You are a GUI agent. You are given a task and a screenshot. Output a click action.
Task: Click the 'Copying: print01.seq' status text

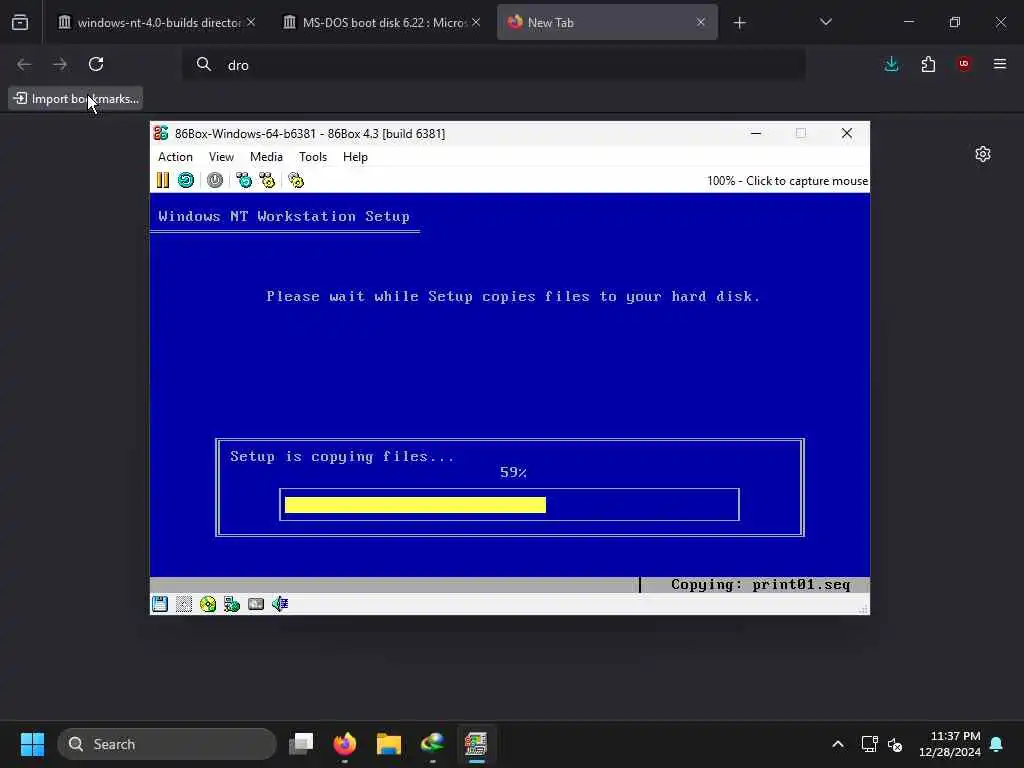(x=761, y=584)
